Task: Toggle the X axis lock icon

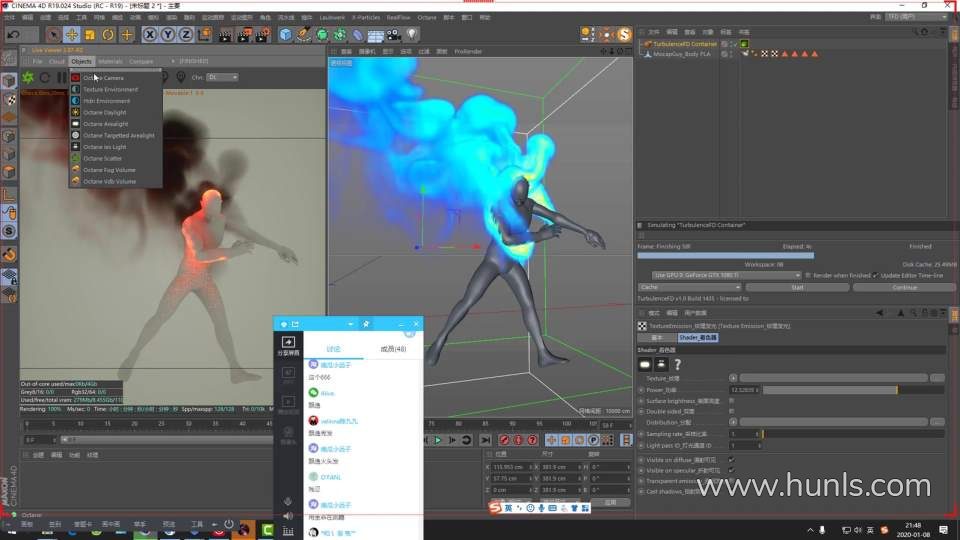Action: click(150, 35)
